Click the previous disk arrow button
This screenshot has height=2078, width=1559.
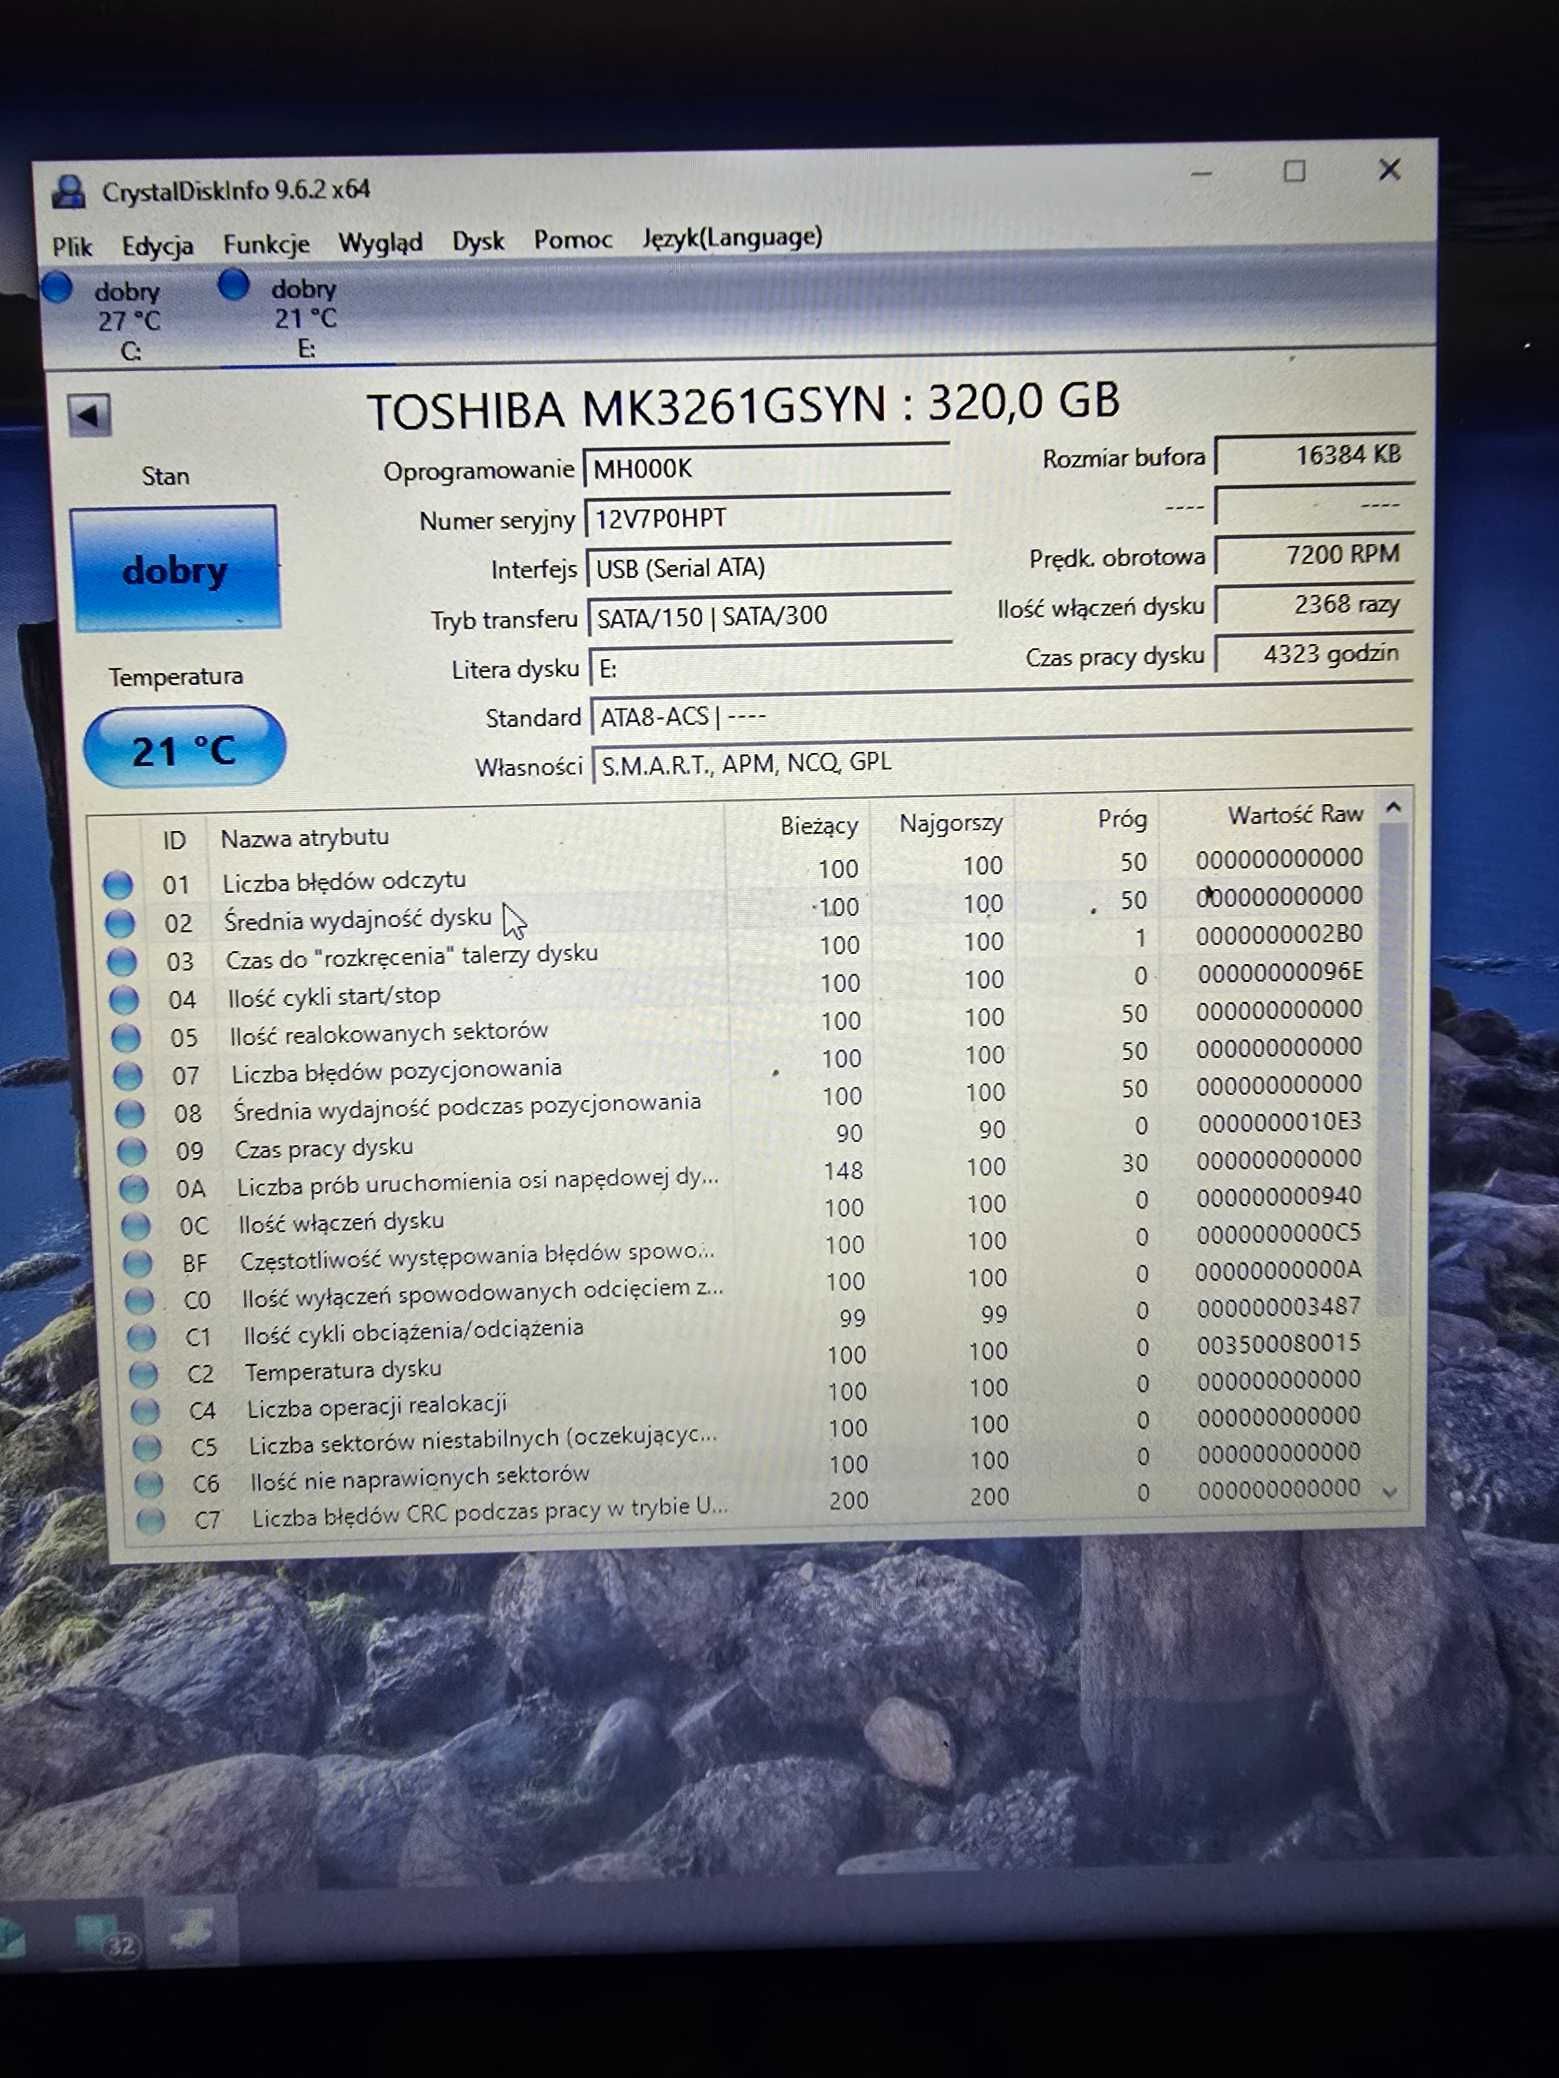(x=89, y=414)
